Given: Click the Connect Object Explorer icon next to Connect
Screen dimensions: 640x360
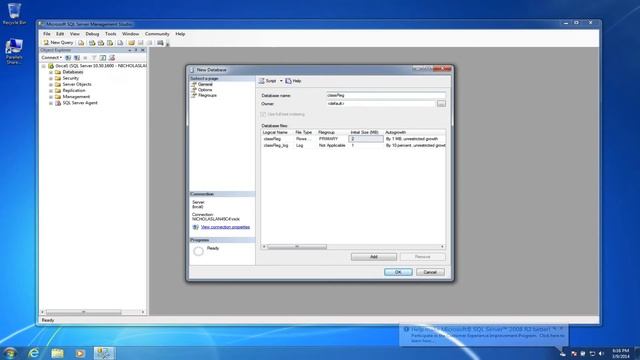Looking at the screenshot, I should [68, 58].
